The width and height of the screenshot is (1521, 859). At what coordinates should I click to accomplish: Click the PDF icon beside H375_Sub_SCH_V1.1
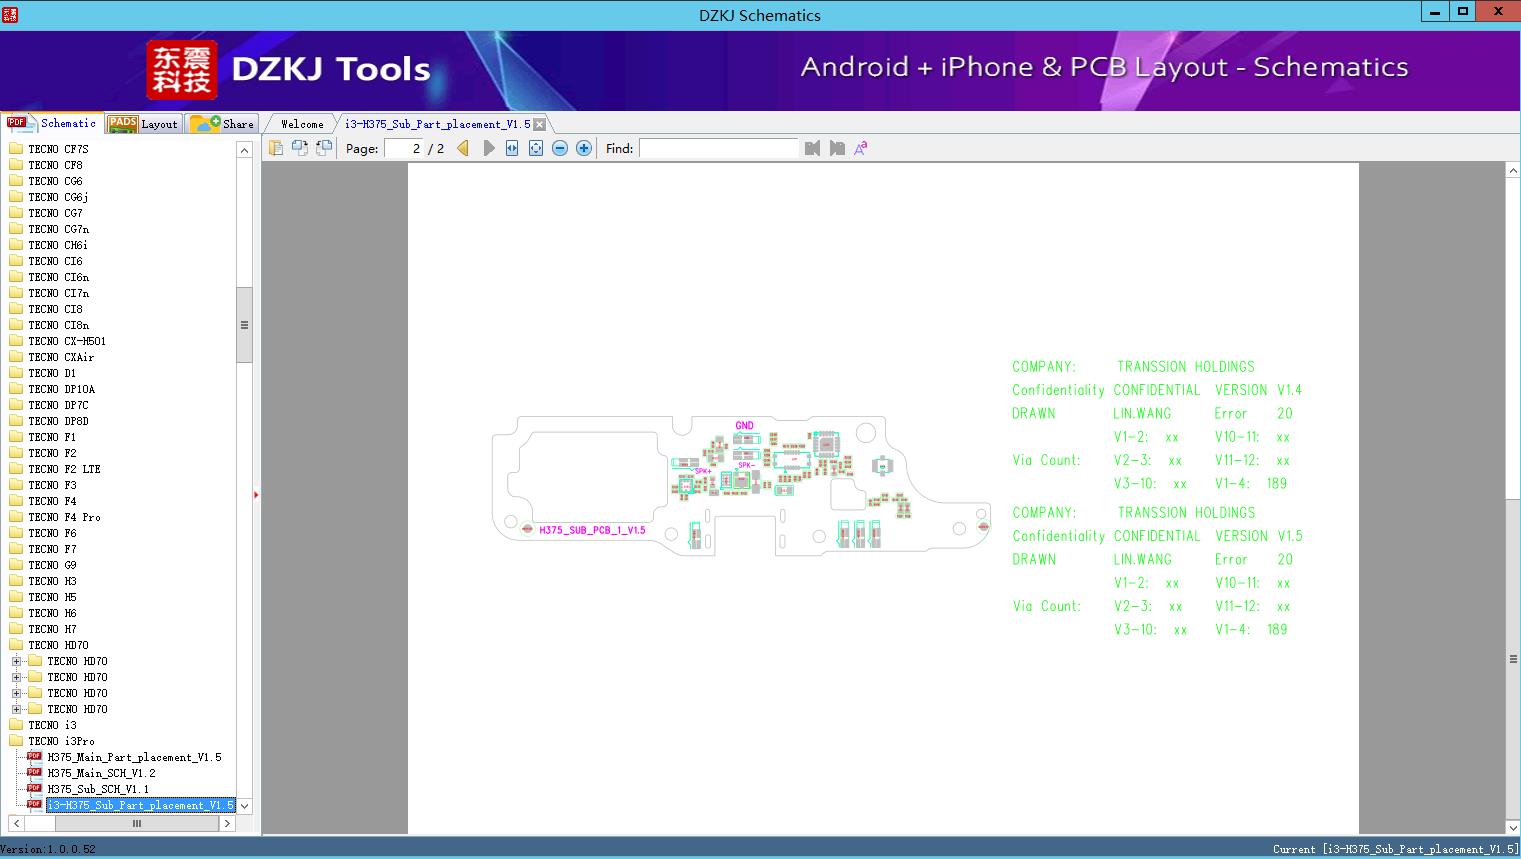coord(34,789)
